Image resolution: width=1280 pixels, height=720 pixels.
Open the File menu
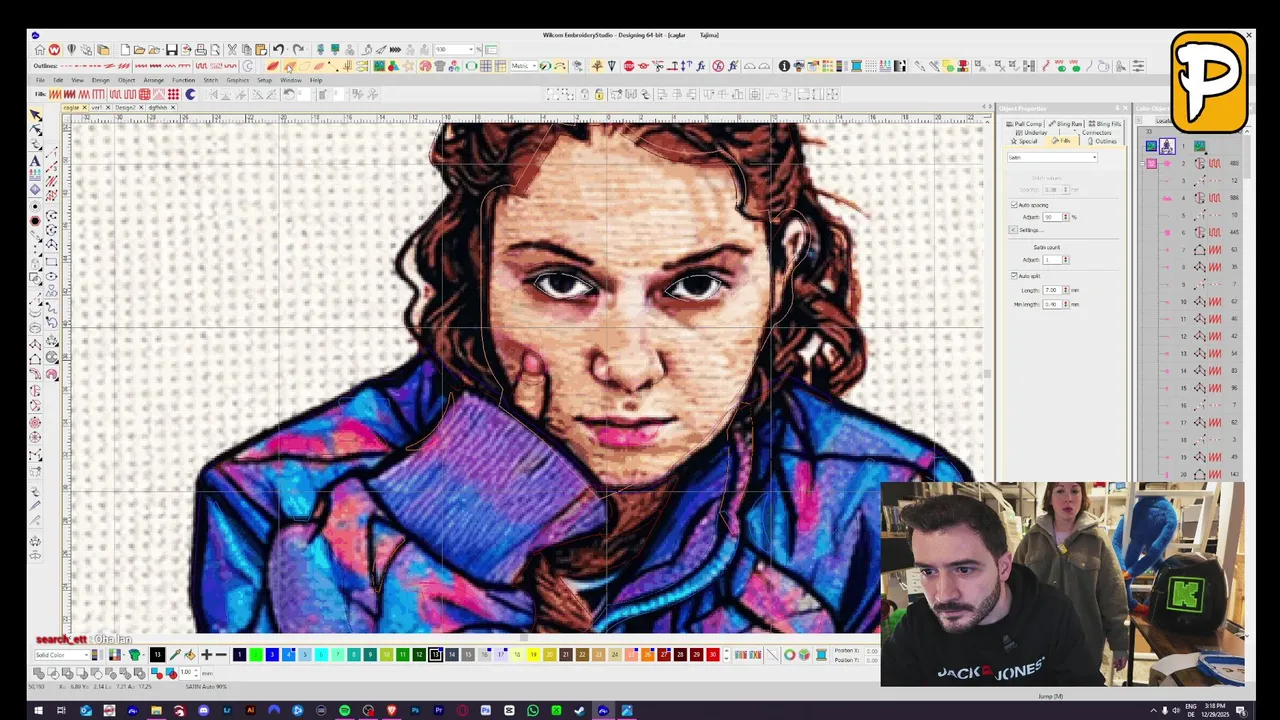(x=40, y=80)
